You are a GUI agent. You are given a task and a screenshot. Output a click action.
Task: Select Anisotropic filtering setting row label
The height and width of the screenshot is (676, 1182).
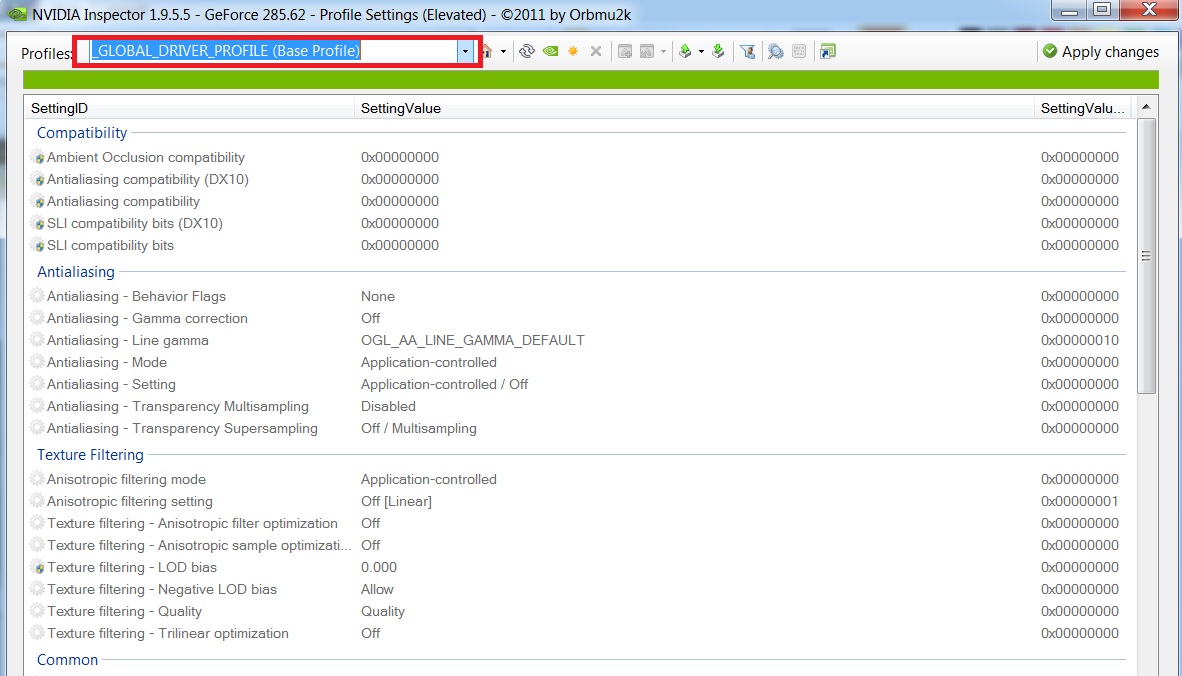coord(130,501)
